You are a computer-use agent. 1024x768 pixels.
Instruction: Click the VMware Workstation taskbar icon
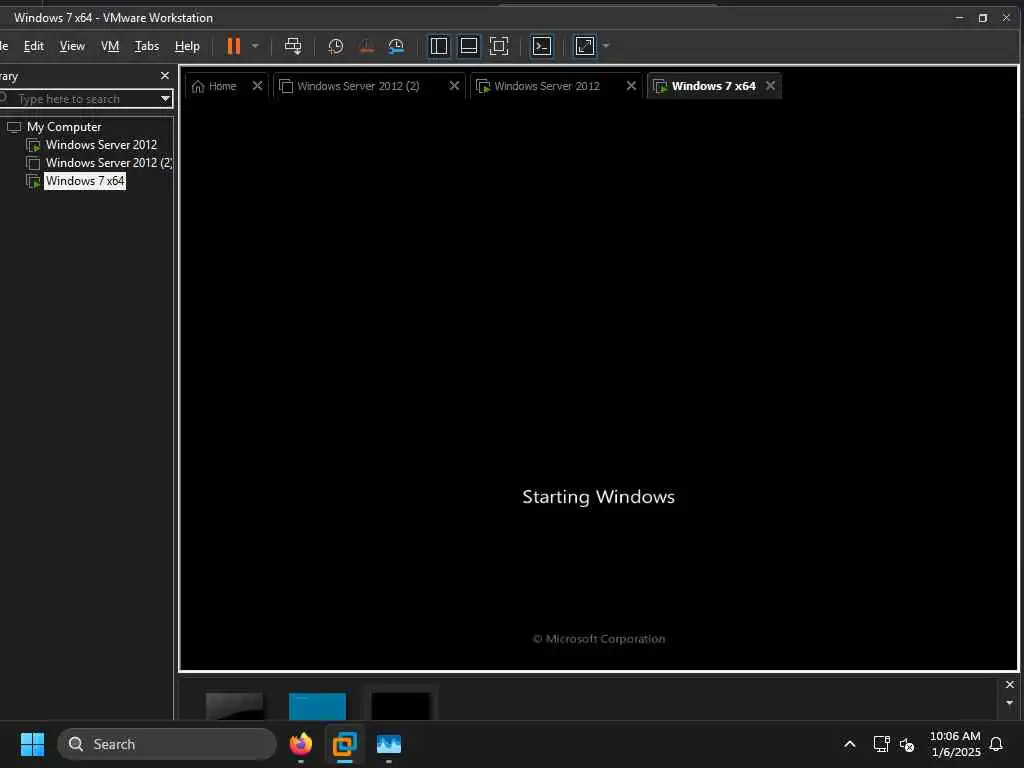tap(344, 744)
